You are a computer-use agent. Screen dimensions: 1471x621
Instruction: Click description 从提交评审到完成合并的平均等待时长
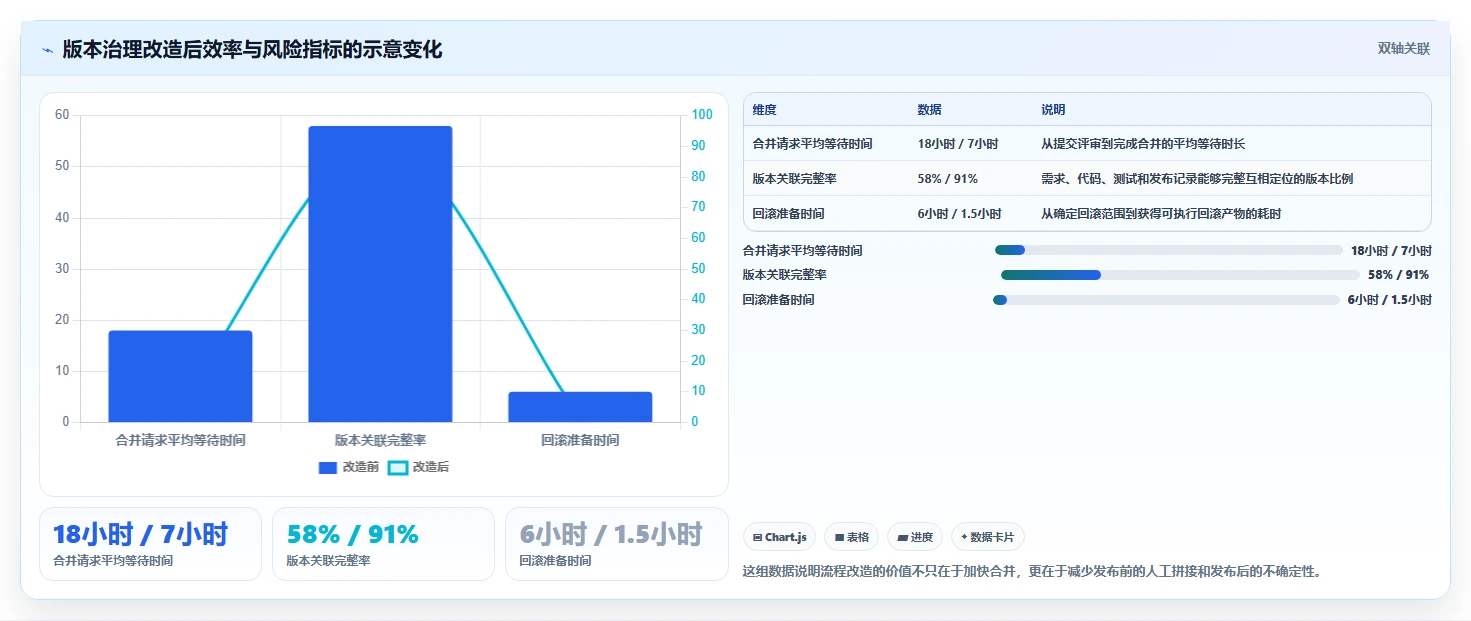1143,144
